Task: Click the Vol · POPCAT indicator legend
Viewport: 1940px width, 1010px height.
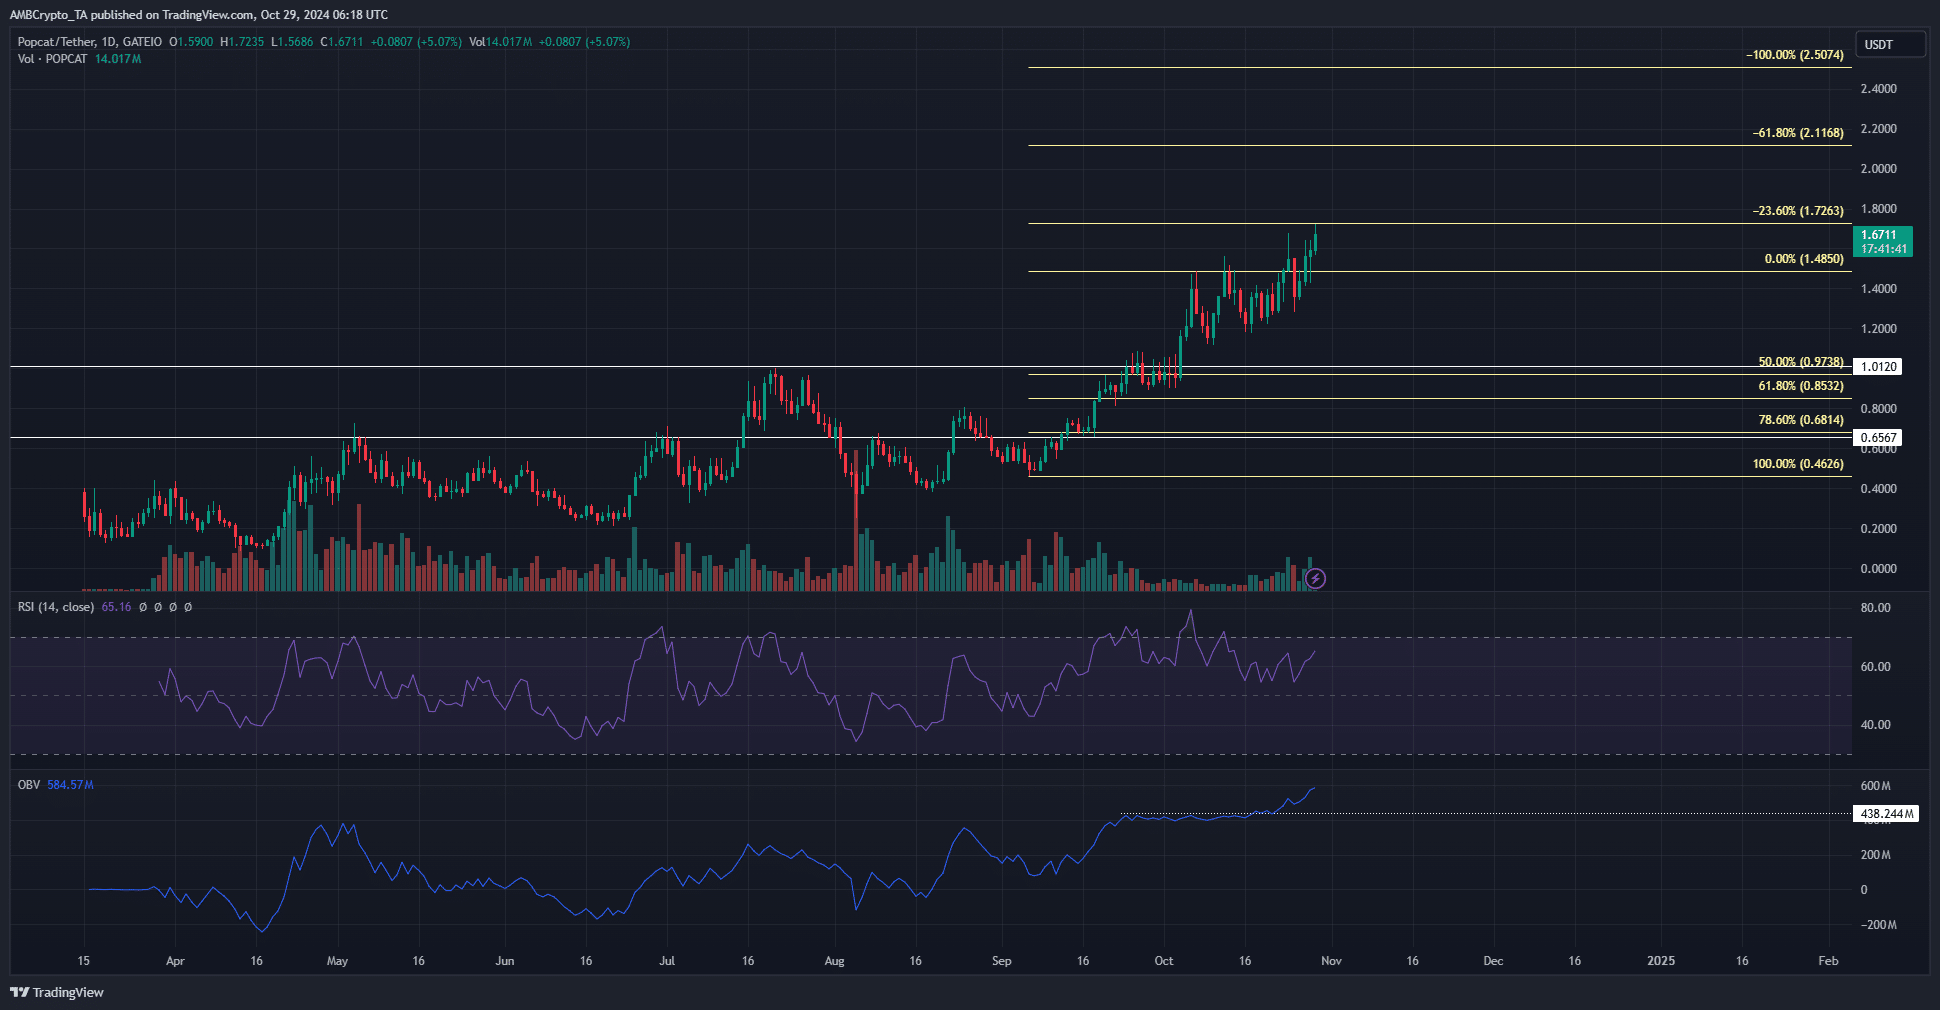Action: point(52,59)
